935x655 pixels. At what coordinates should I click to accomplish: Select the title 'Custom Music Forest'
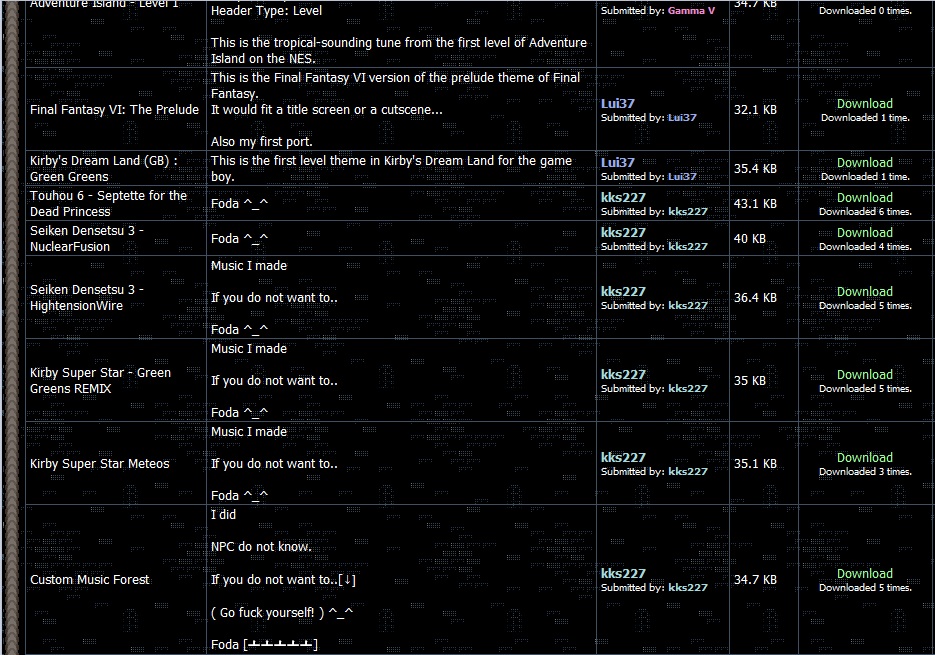point(89,580)
